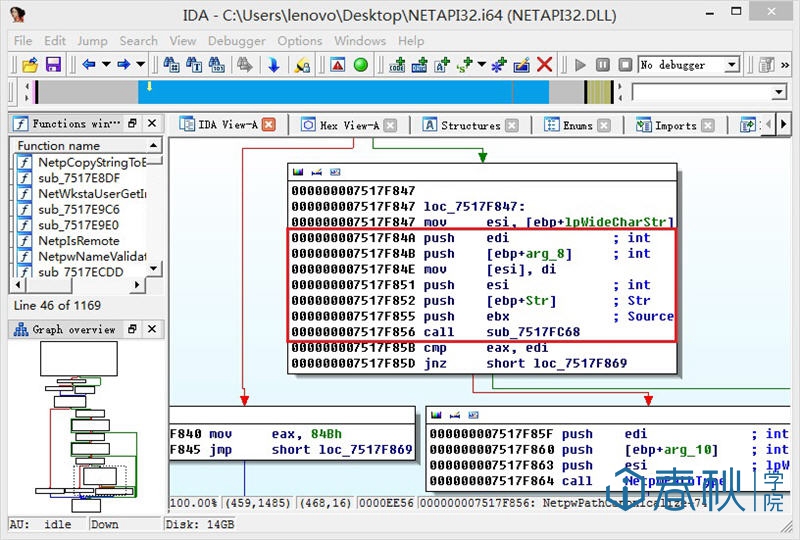The image size is (800, 540).
Task: Pause the process with the pause button
Action: [x=603, y=65]
